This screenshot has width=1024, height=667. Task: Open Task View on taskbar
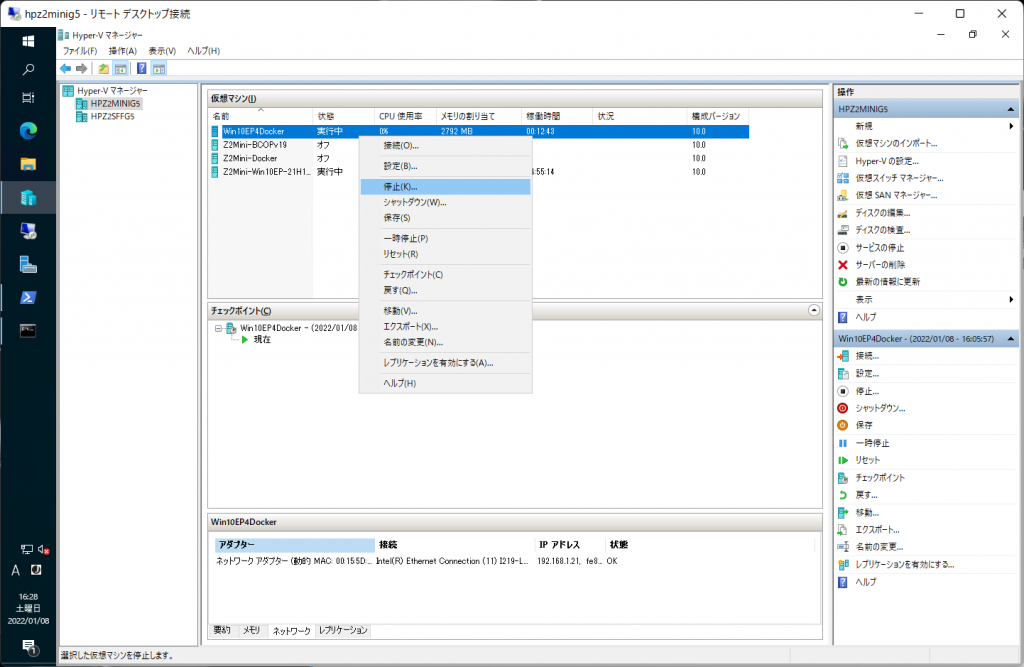(x=28, y=98)
